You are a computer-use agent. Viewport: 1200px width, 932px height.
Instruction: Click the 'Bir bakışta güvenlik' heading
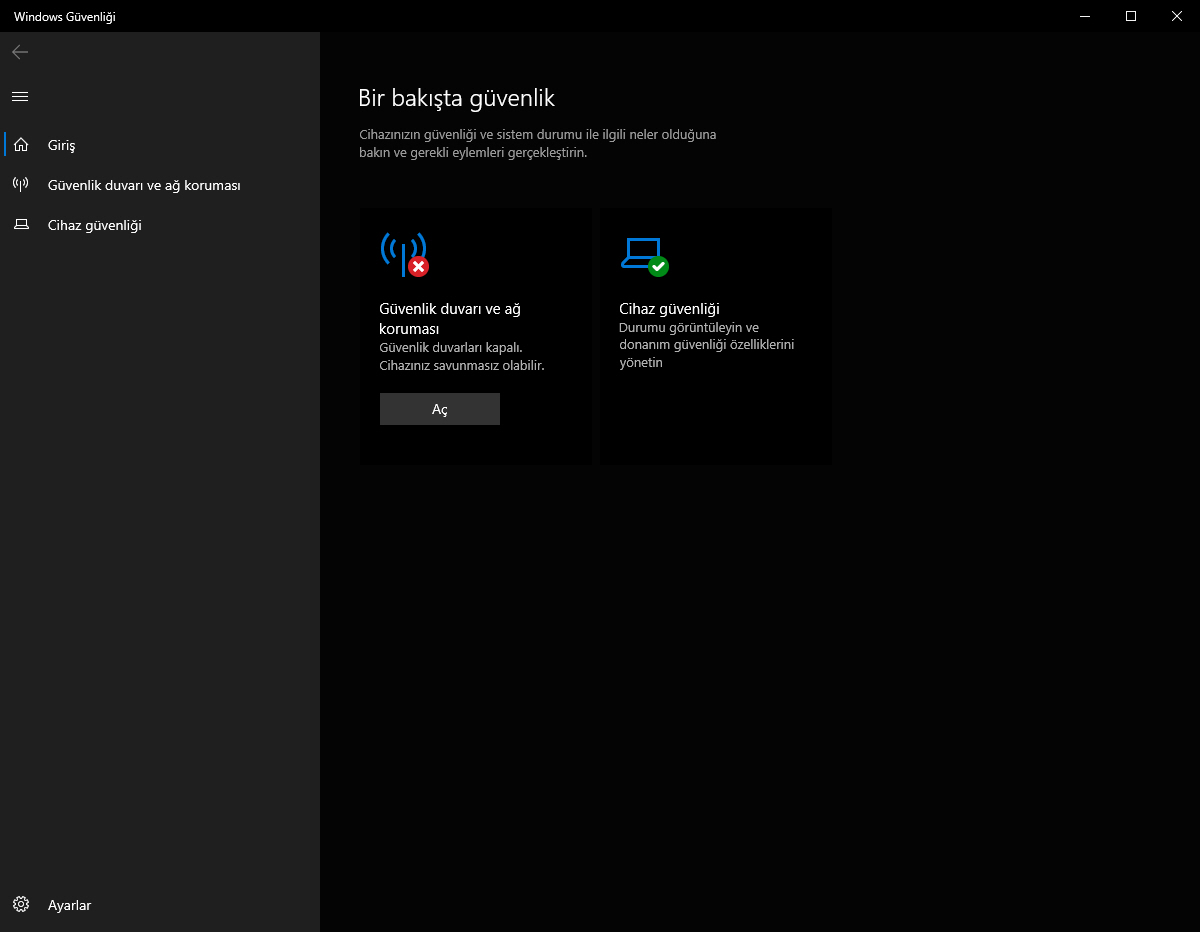(x=456, y=98)
